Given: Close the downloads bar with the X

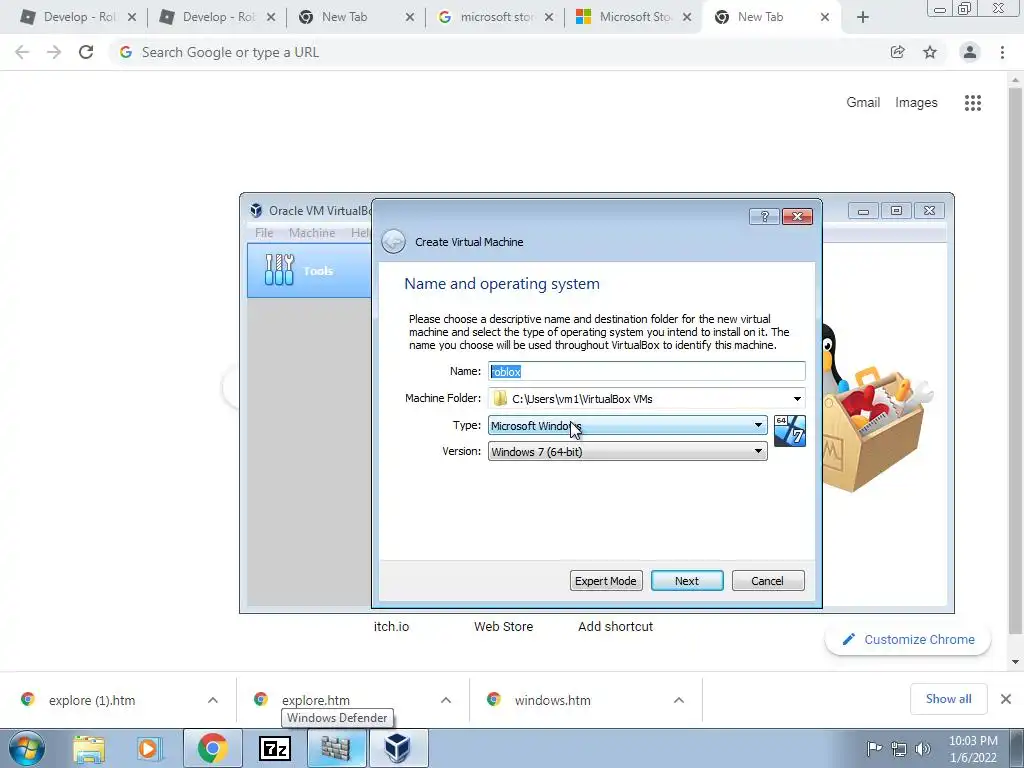Looking at the screenshot, I should (1006, 699).
